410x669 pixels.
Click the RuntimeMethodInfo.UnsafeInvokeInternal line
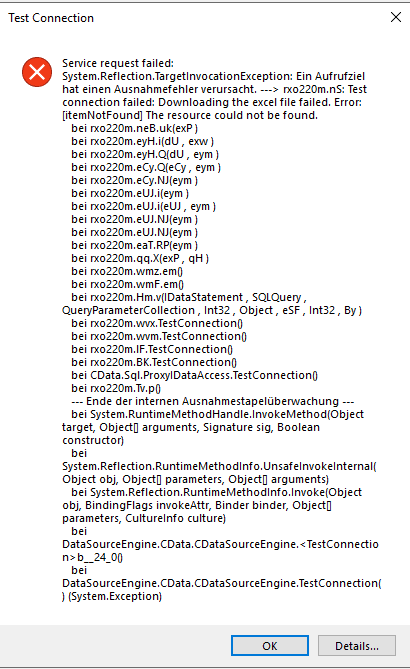(219, 466)
